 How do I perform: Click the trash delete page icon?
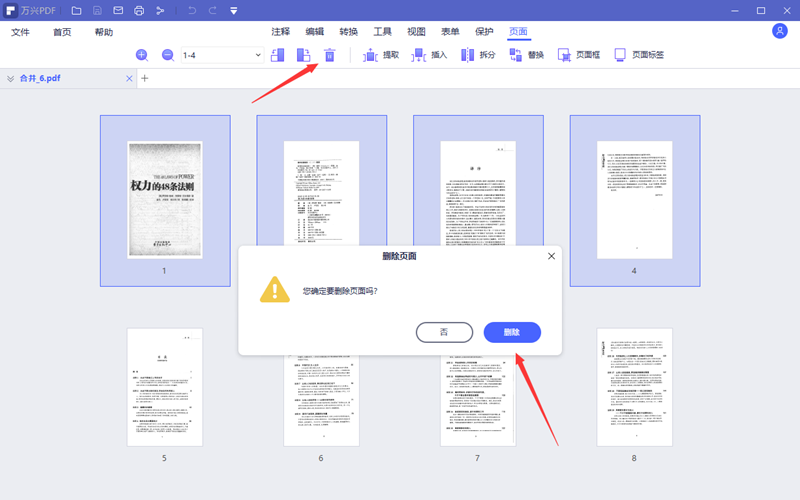click(x=329, y=55)
